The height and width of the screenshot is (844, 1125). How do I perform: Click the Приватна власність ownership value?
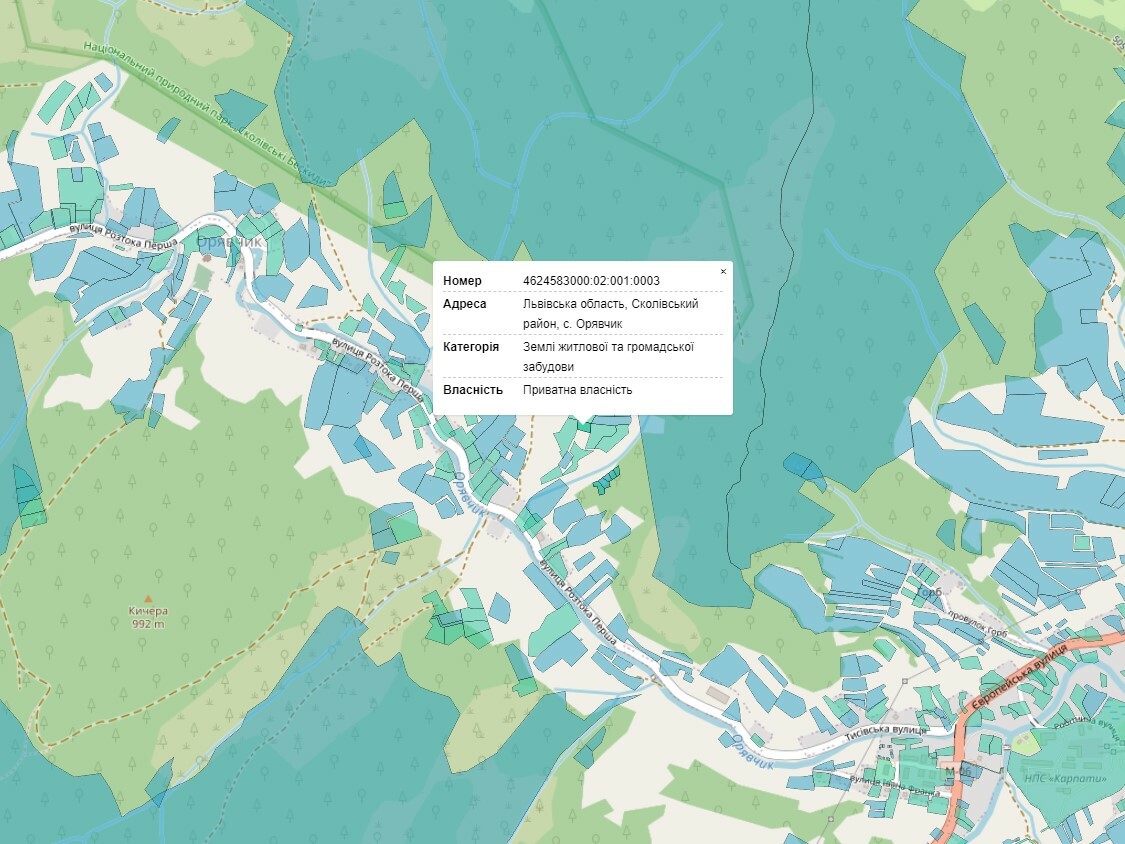click(x=578, y=390)
